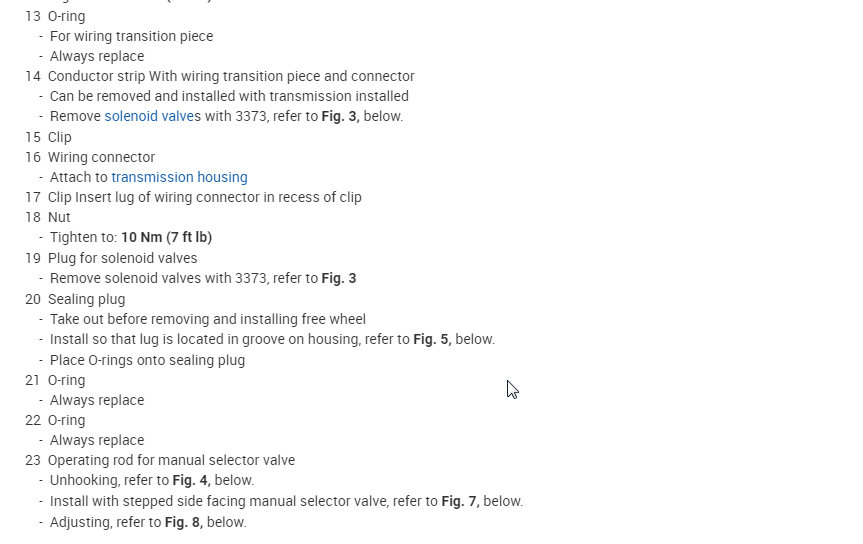Click item 16 "Wiring connector" text
This screenshot has width=863, height=544.
pos(101,157)
